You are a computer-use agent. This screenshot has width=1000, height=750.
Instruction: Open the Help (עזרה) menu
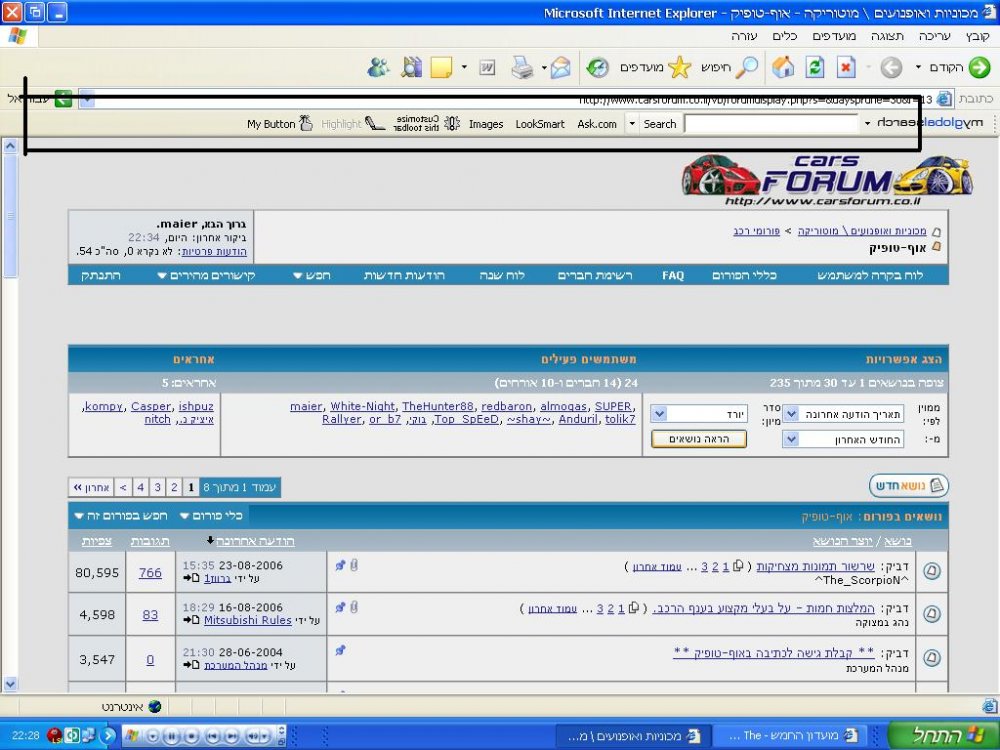point(744,36)
